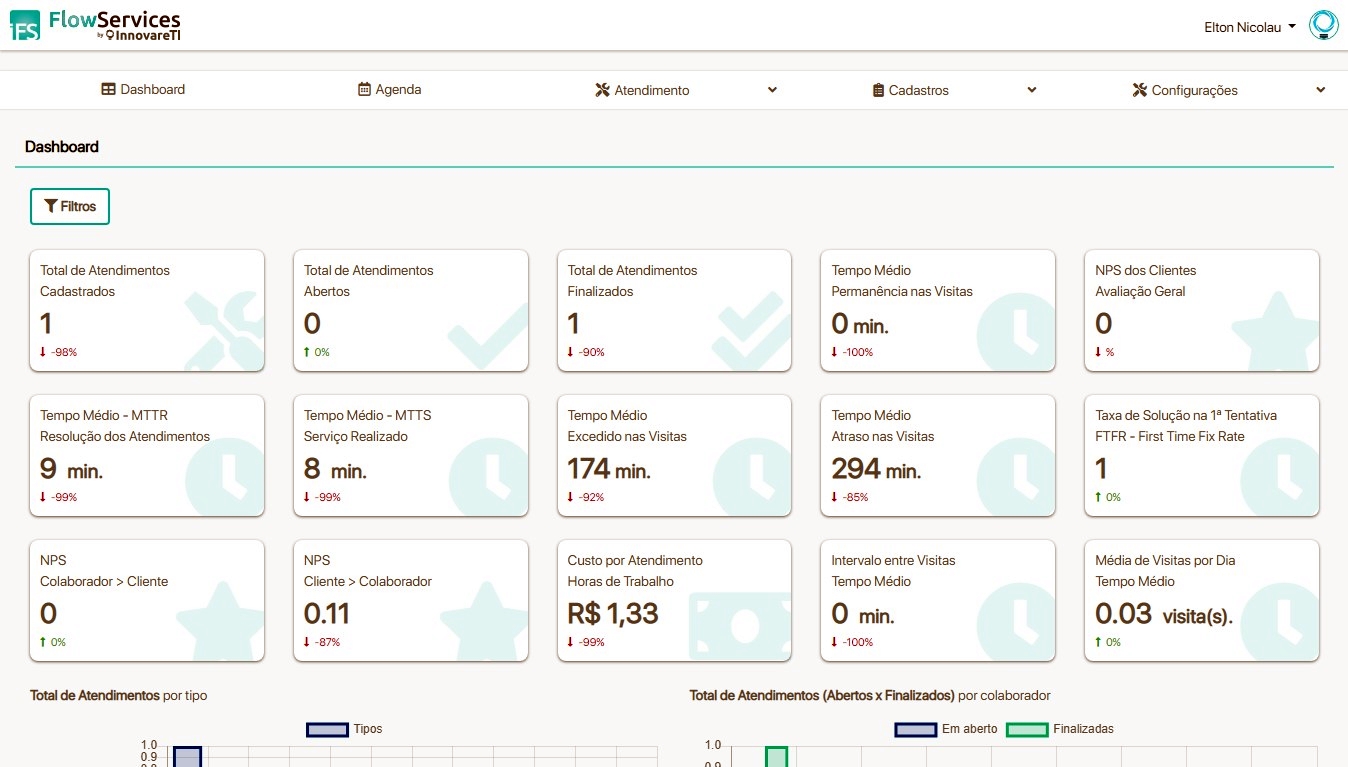The image size is (1348, 767).
Task: Click the FlowServices logo icon
Action: pyautogui.click(x=26, y=25)
